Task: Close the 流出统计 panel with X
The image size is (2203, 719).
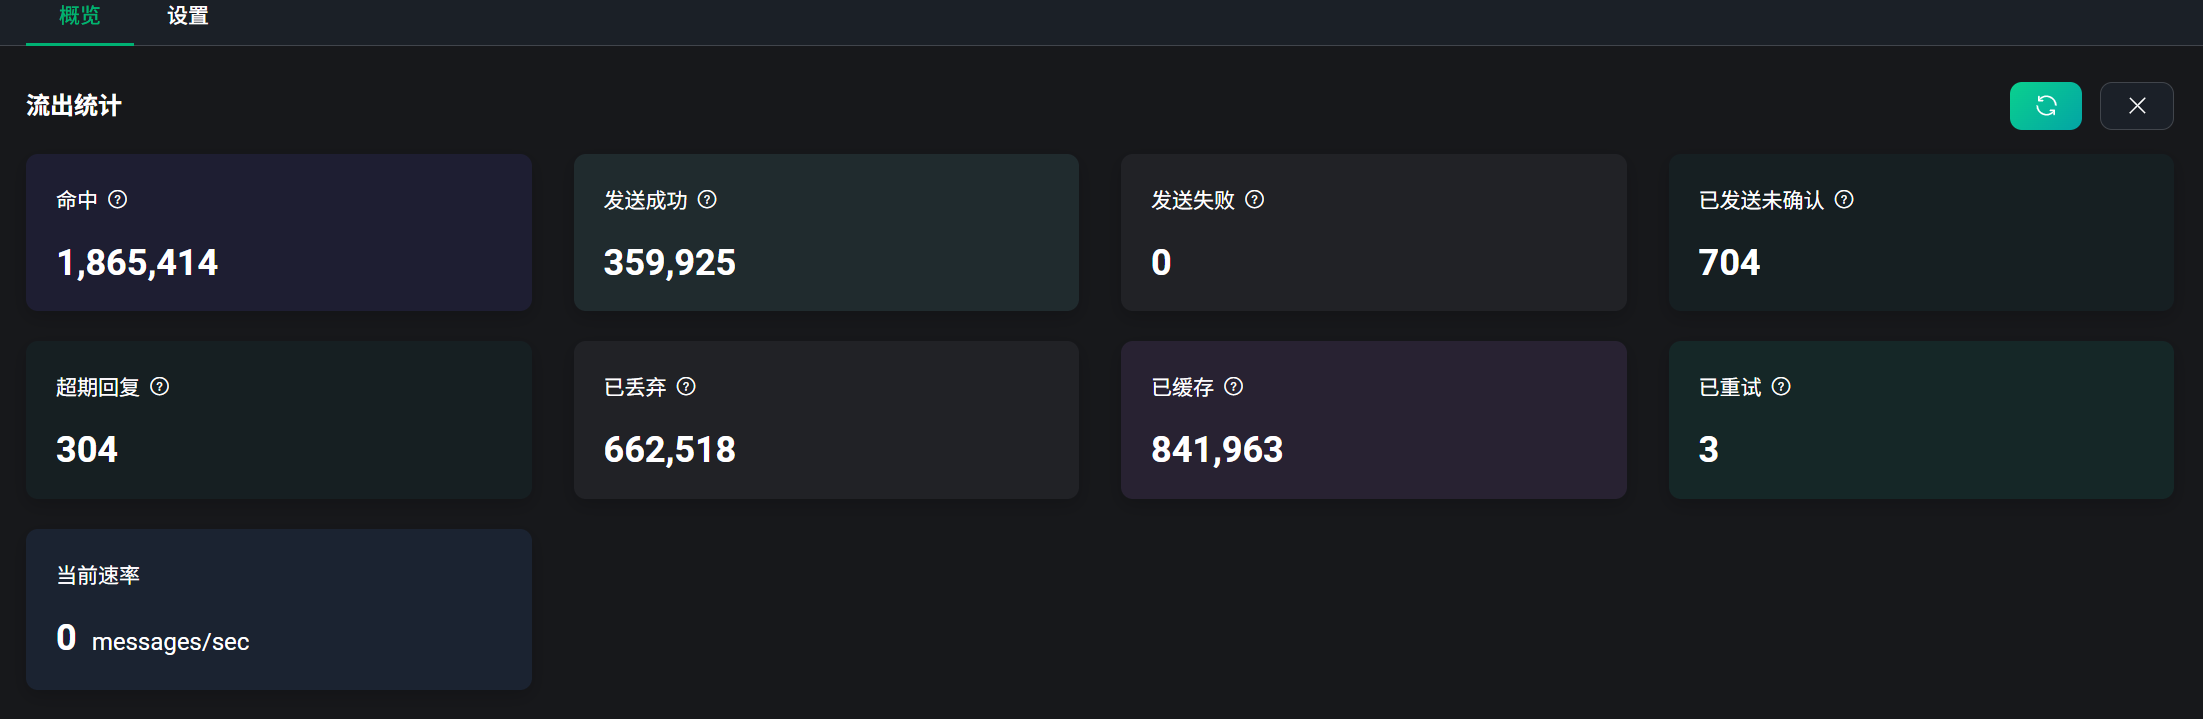Action: point(2136,106)
